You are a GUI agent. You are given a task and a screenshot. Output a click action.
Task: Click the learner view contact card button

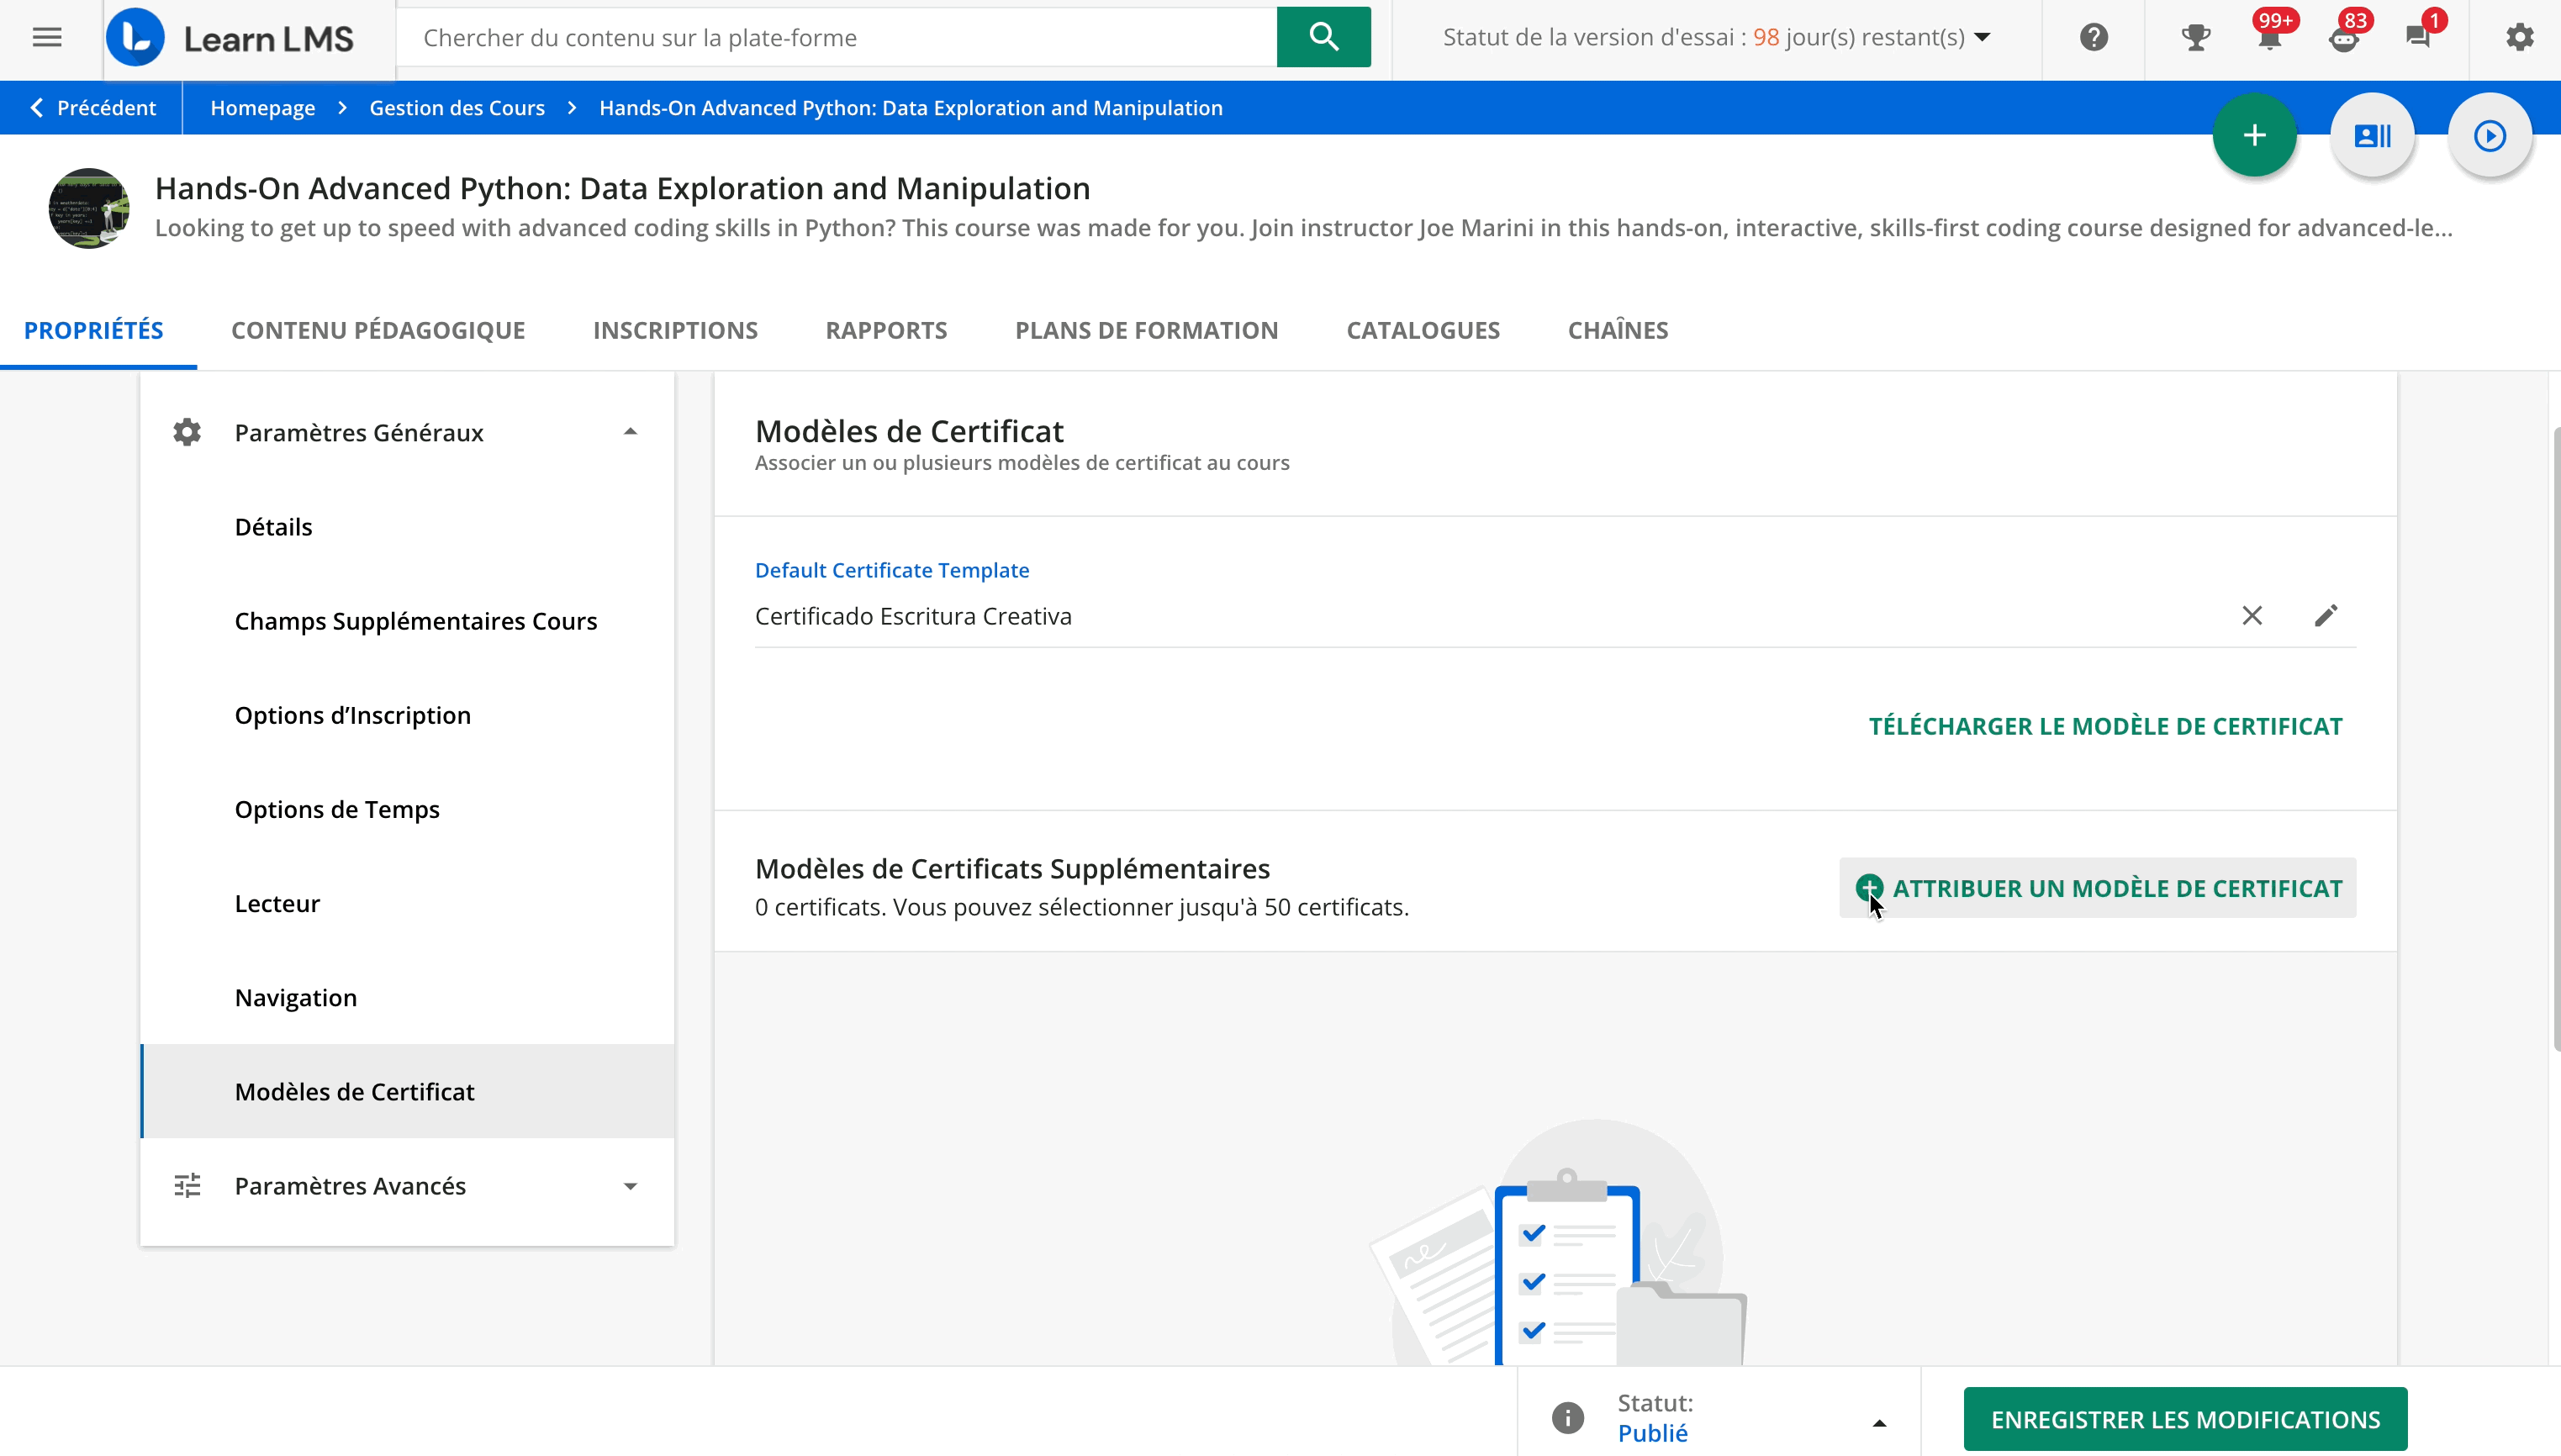[2372, 135]
